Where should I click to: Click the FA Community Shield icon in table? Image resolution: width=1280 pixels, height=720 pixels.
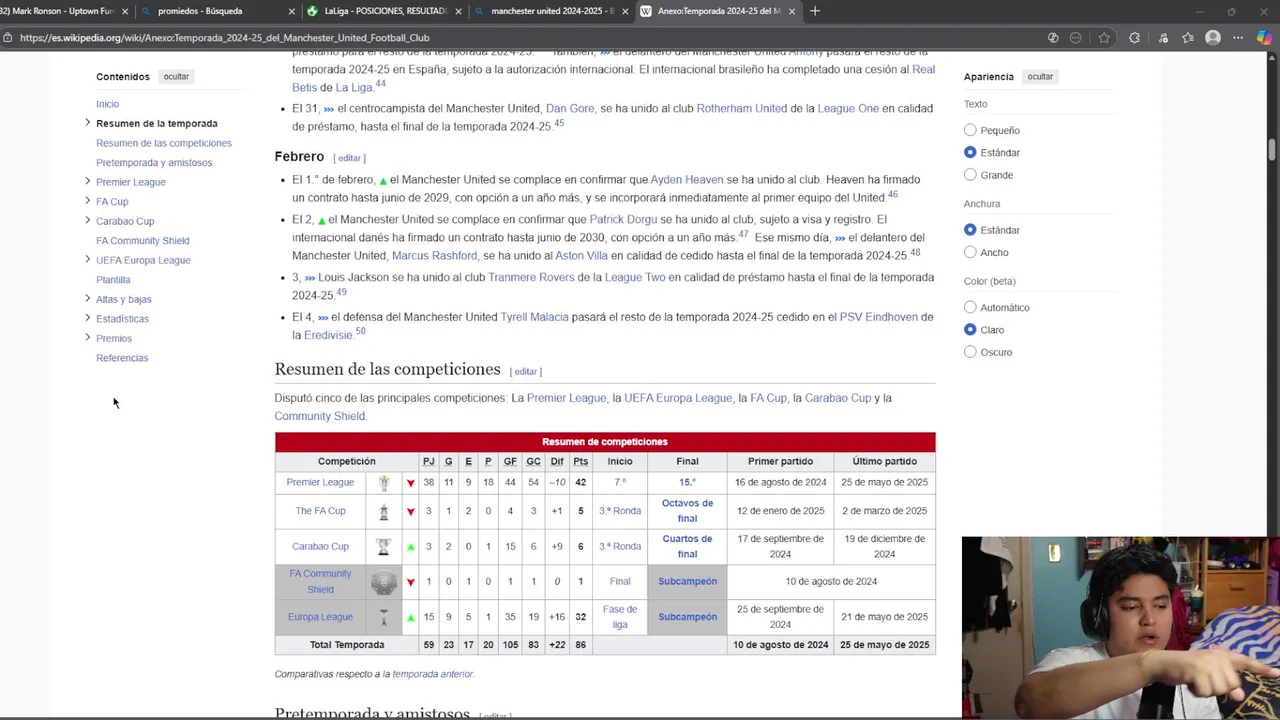[384, 582]
